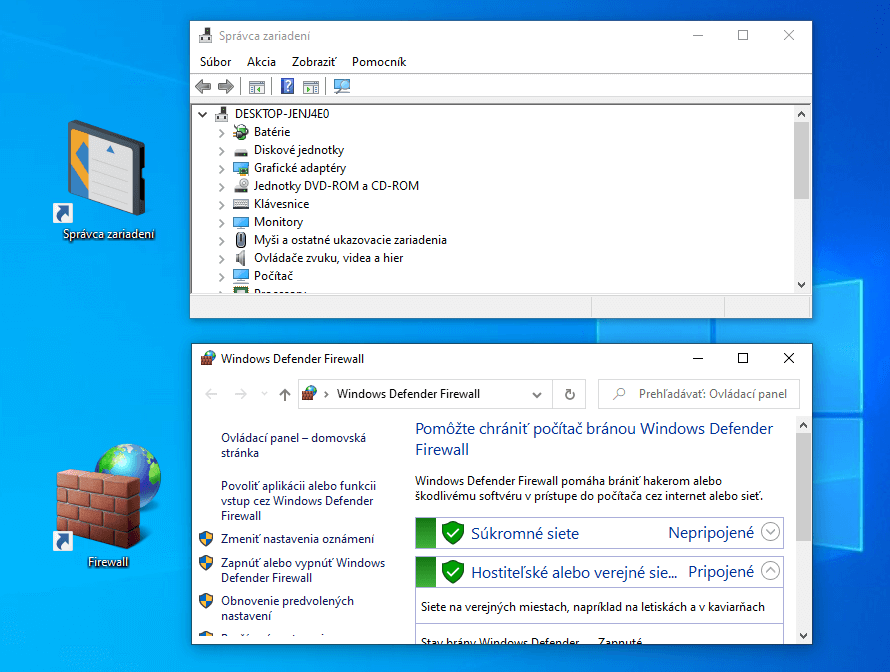This screenshot has height=672, width=890.
Task: Open the Akcia menu
Action: pos(261,62)
